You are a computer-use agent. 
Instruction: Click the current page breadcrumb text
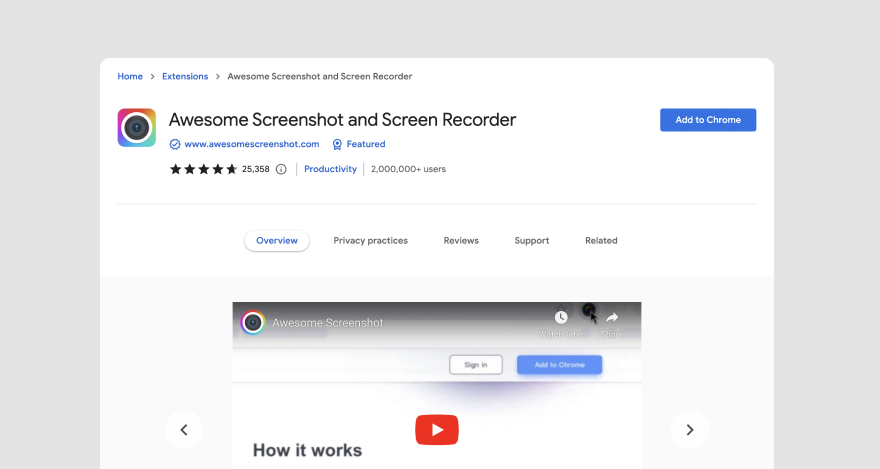tap(319, 76)
